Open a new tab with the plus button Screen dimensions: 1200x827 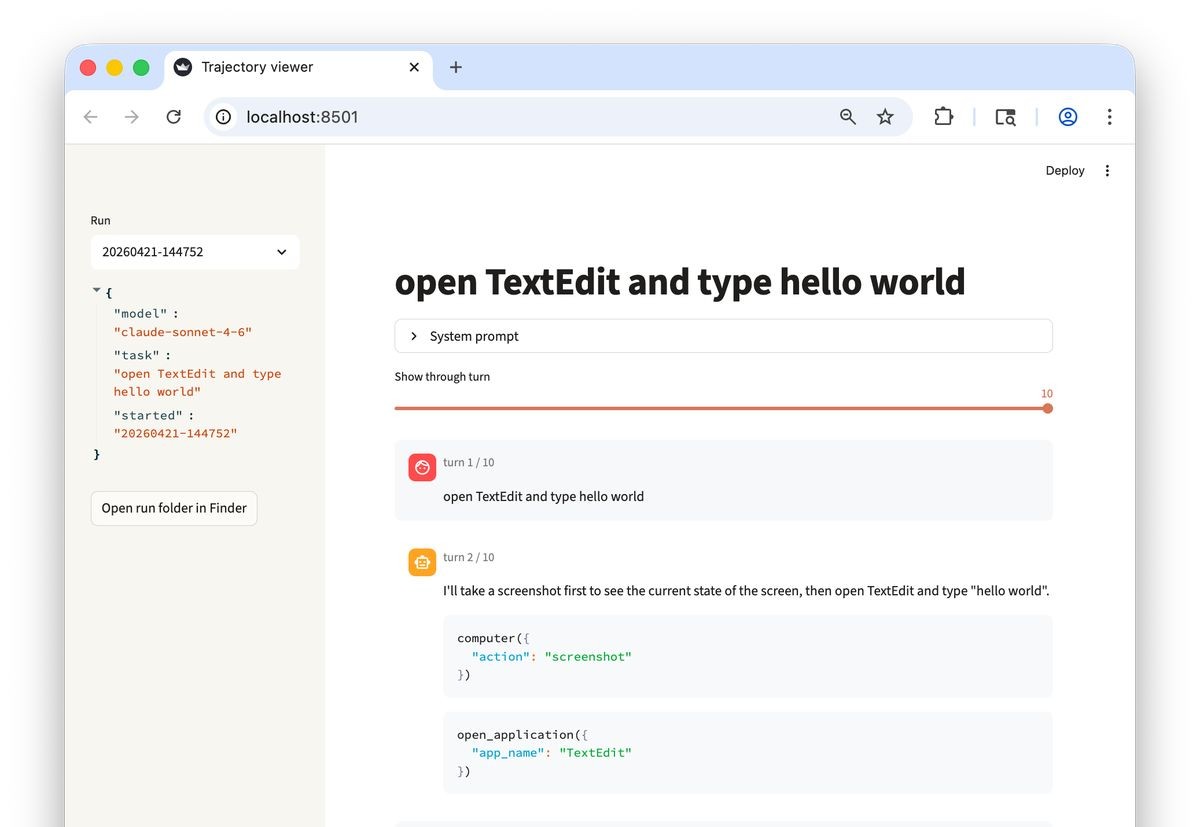[x=456, y=67]
